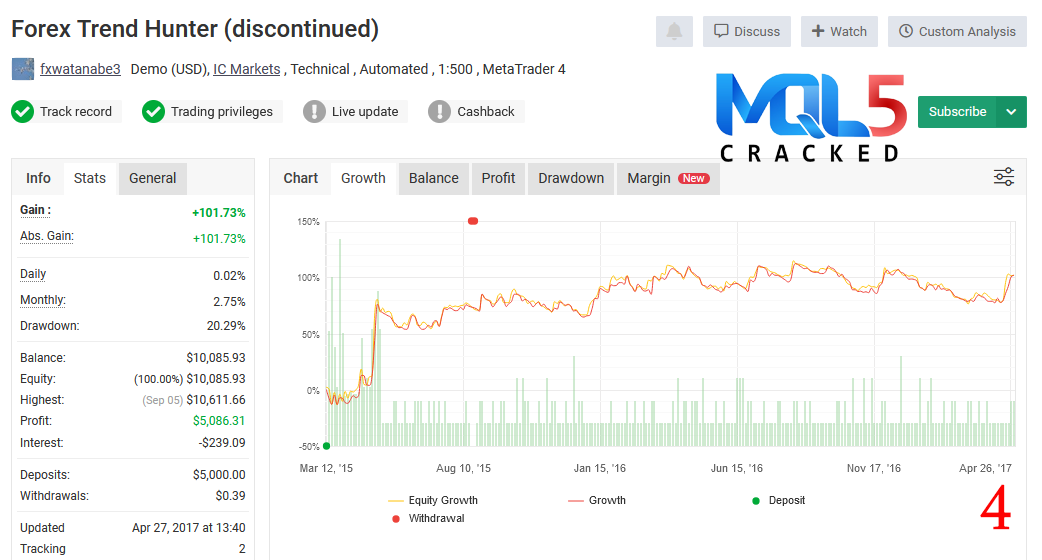Click the Aug 10, '15 axis label

pos(463,468)
